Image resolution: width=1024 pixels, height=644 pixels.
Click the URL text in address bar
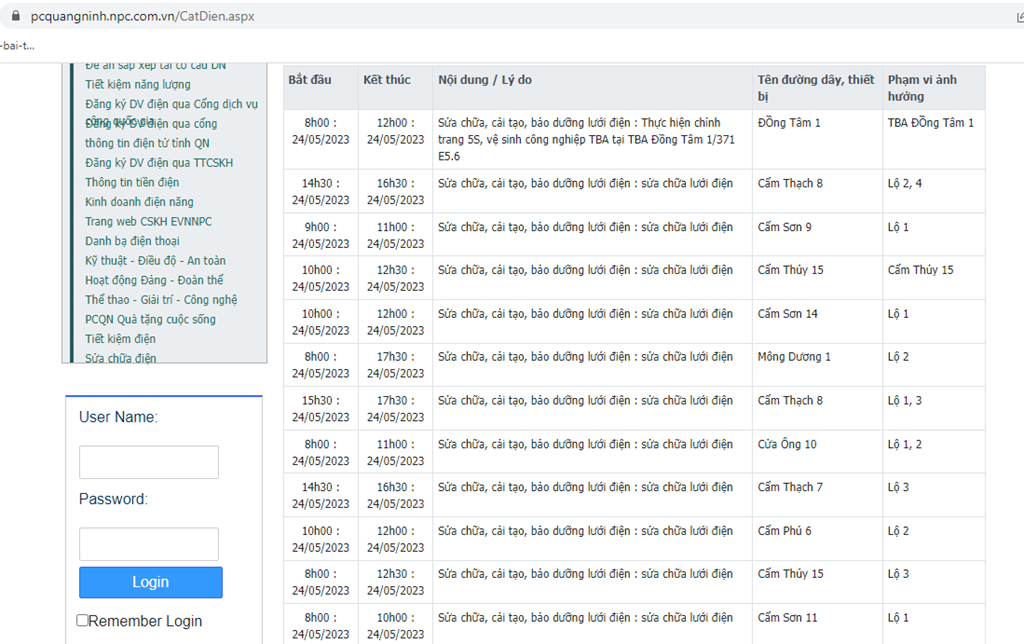click(x=142, y=16)
